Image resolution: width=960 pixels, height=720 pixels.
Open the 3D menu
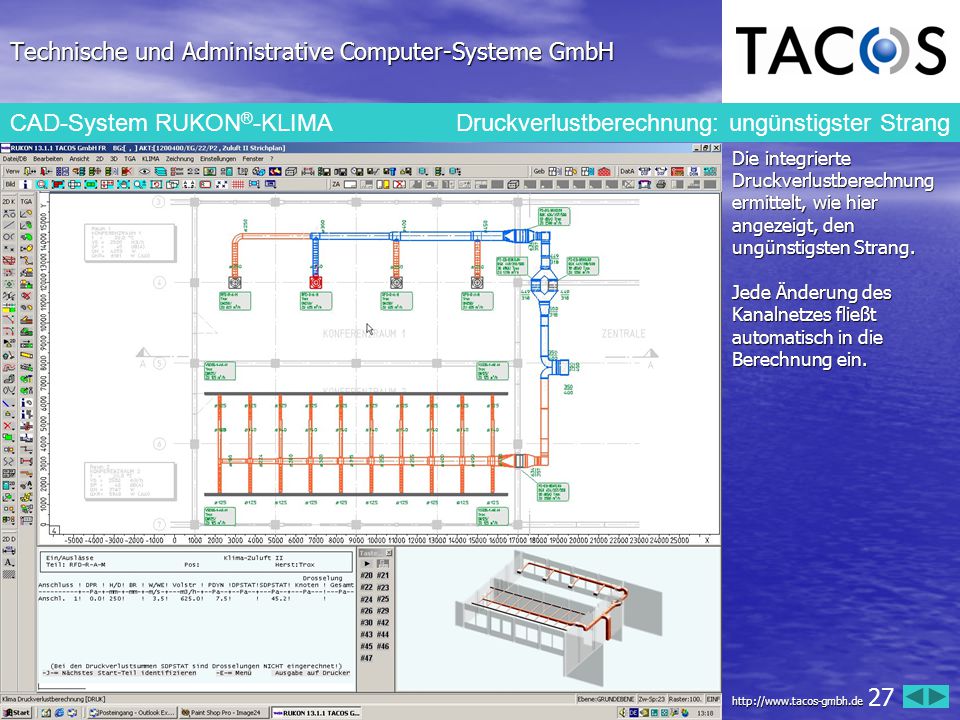point(114,159)
